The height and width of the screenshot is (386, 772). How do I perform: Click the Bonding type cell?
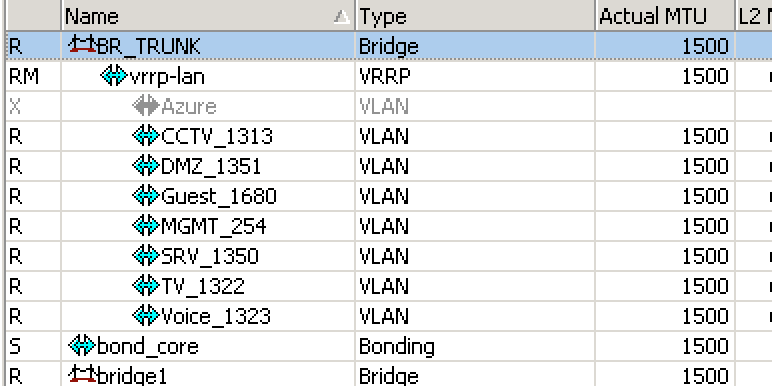tap(475, 347)
